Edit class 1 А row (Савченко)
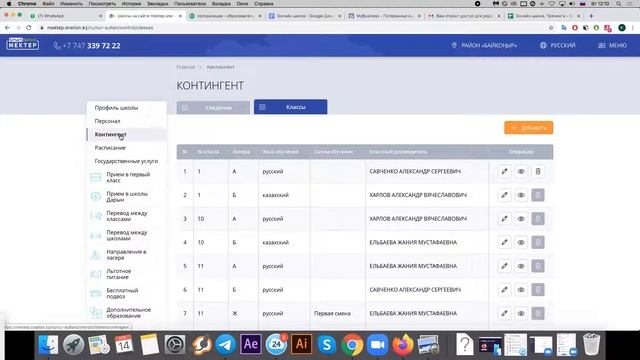Viewport: 640px width, 360px height. 504,171
